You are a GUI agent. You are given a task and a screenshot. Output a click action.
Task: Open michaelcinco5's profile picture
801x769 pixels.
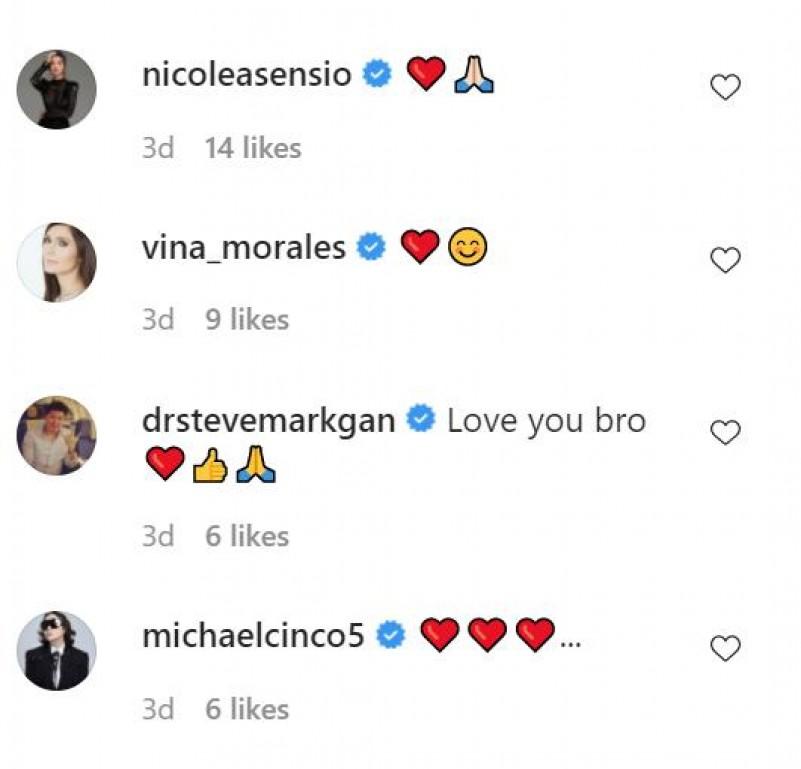(57, 650)
